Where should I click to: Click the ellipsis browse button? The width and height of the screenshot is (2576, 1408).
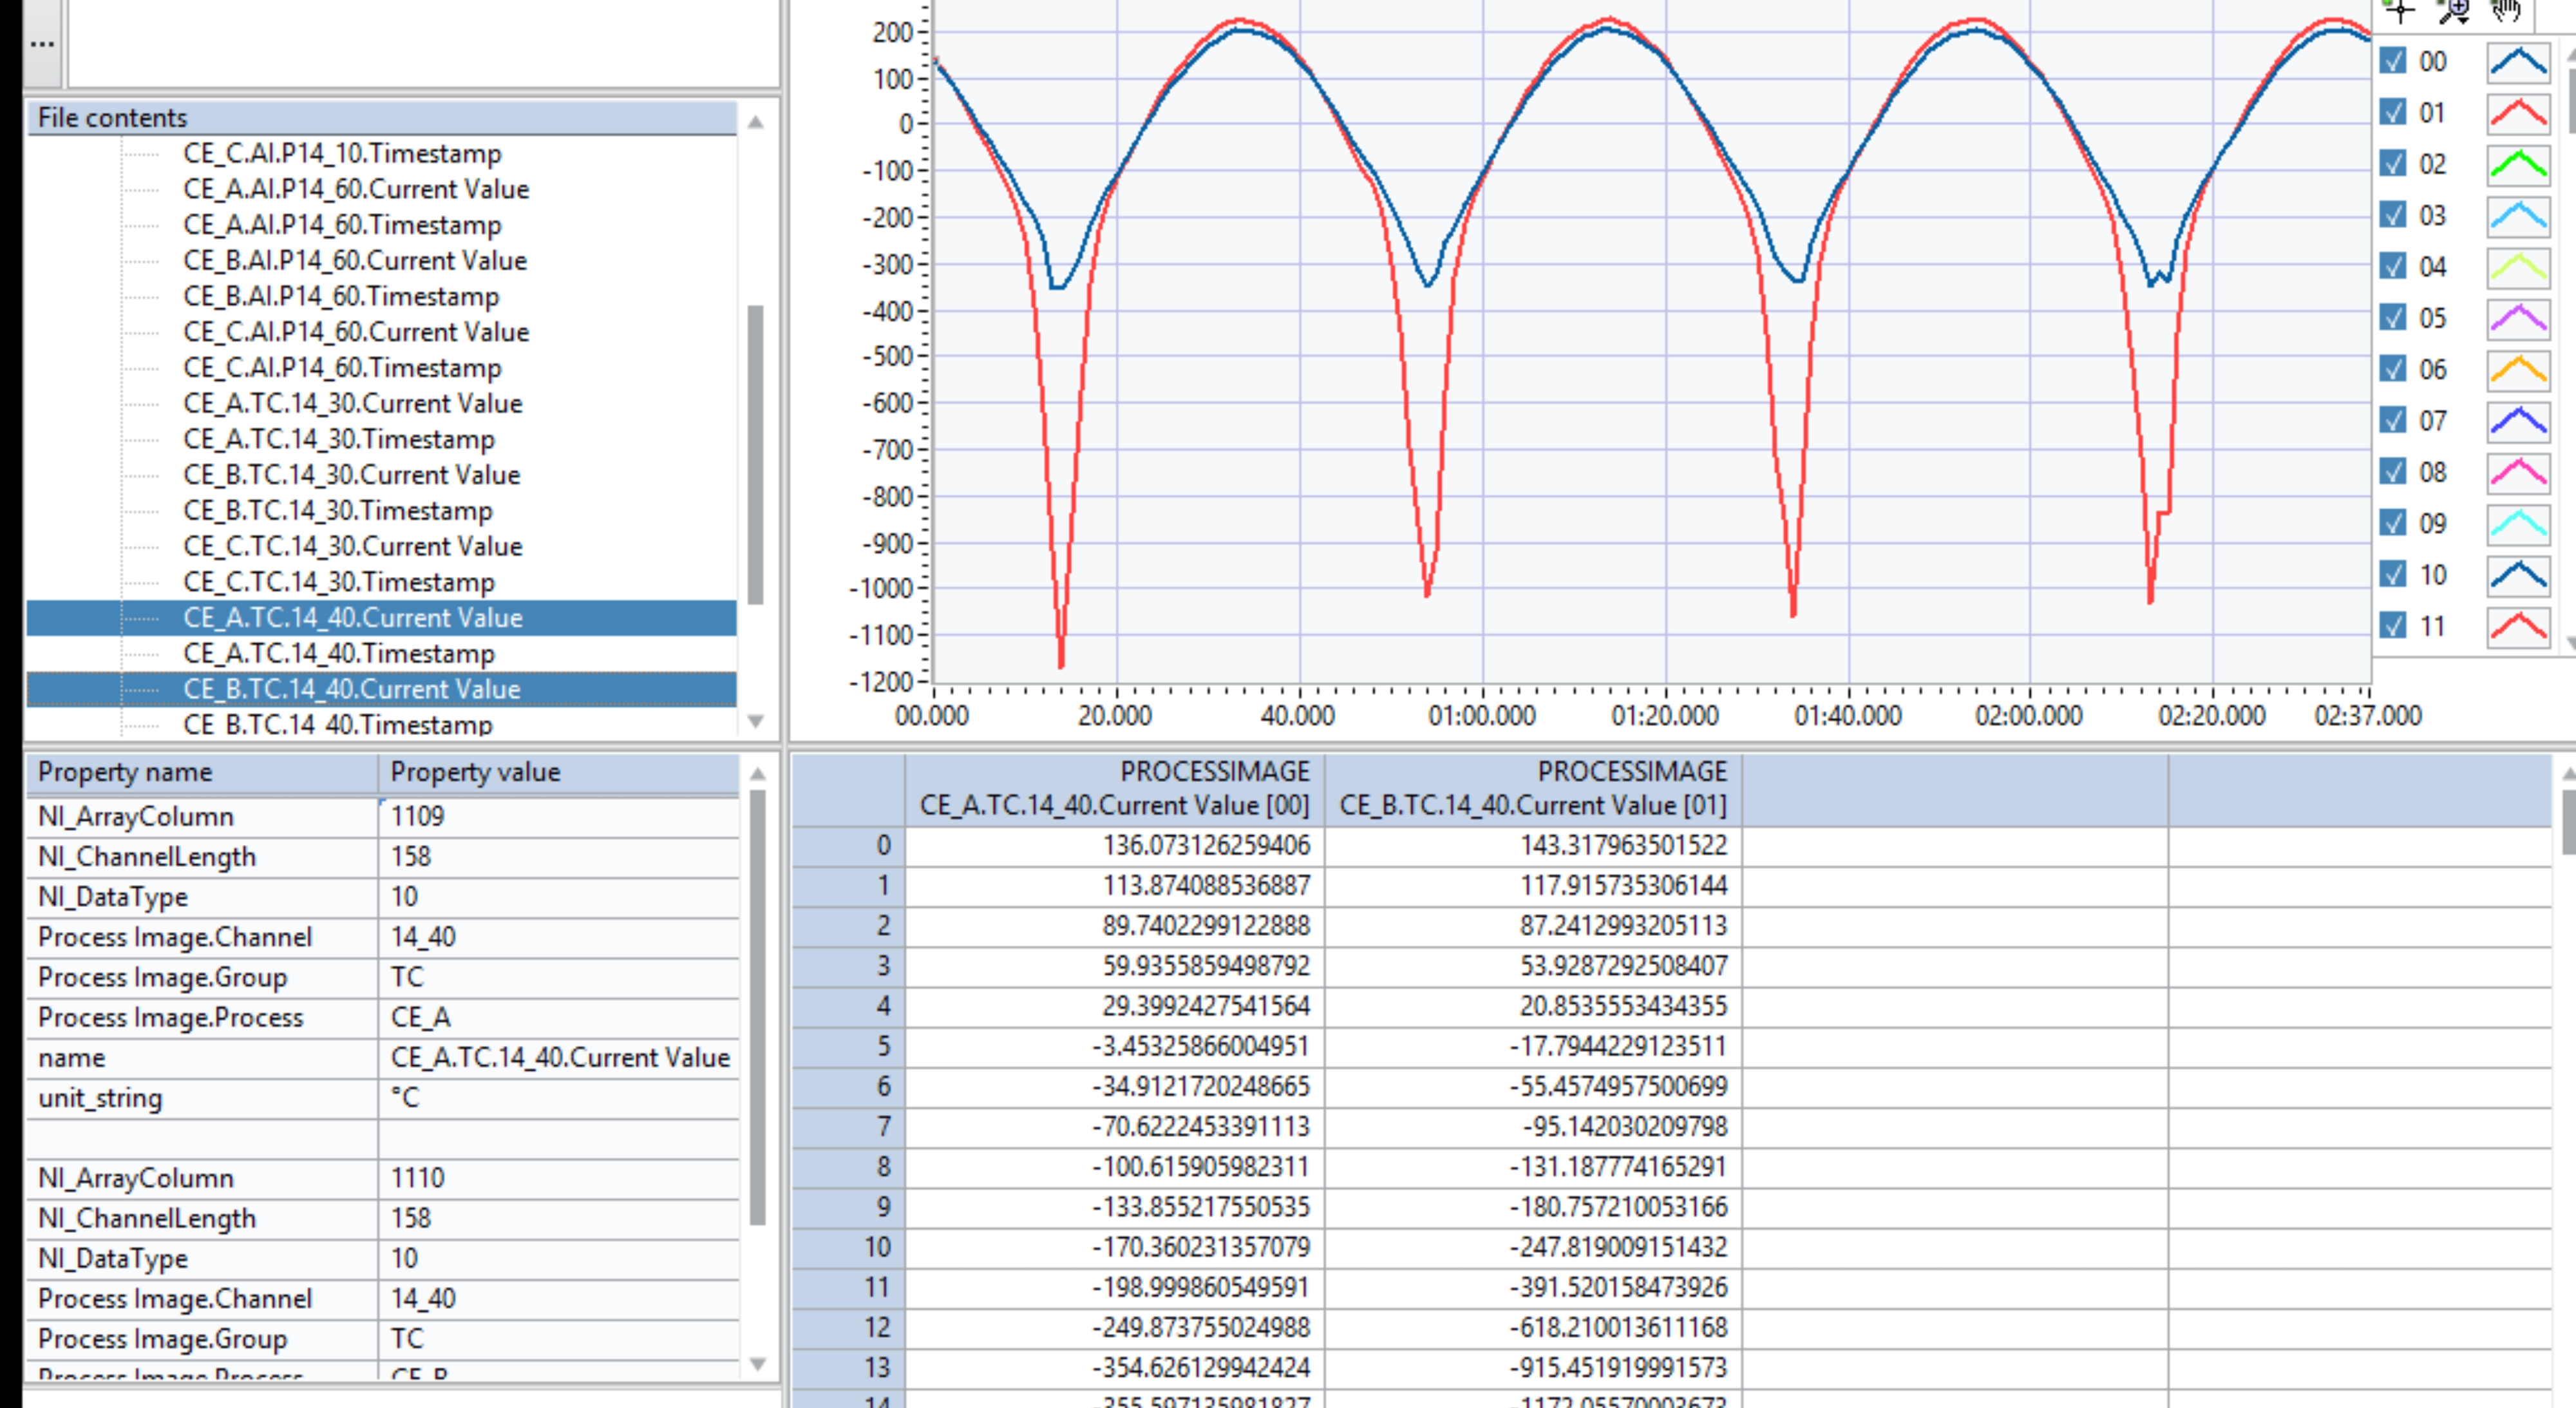[x=42, y=44]
